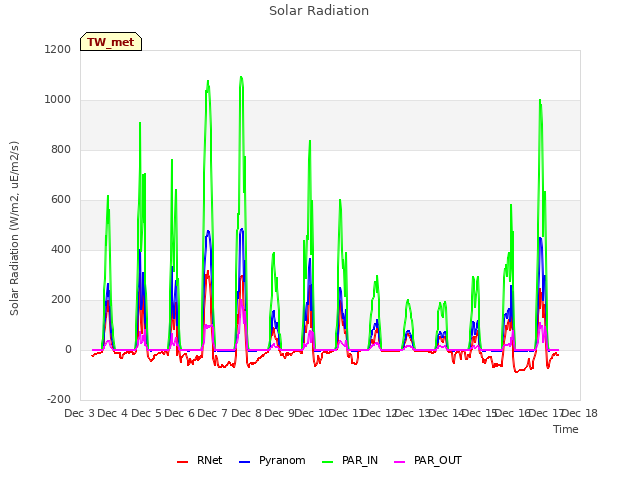Click the PAR_IN peak above 1000 near Dec 17
The height and width of the screenshot is (480, 640).
(x=540, y=100)
